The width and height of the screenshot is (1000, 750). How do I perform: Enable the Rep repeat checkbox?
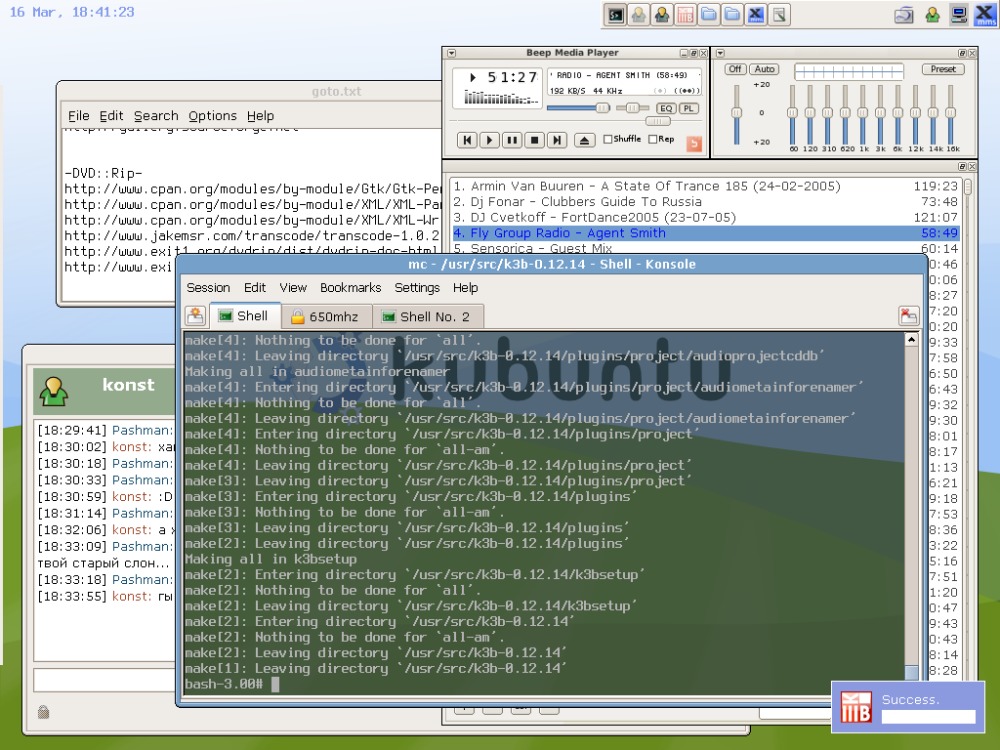(x=661, y=139)
